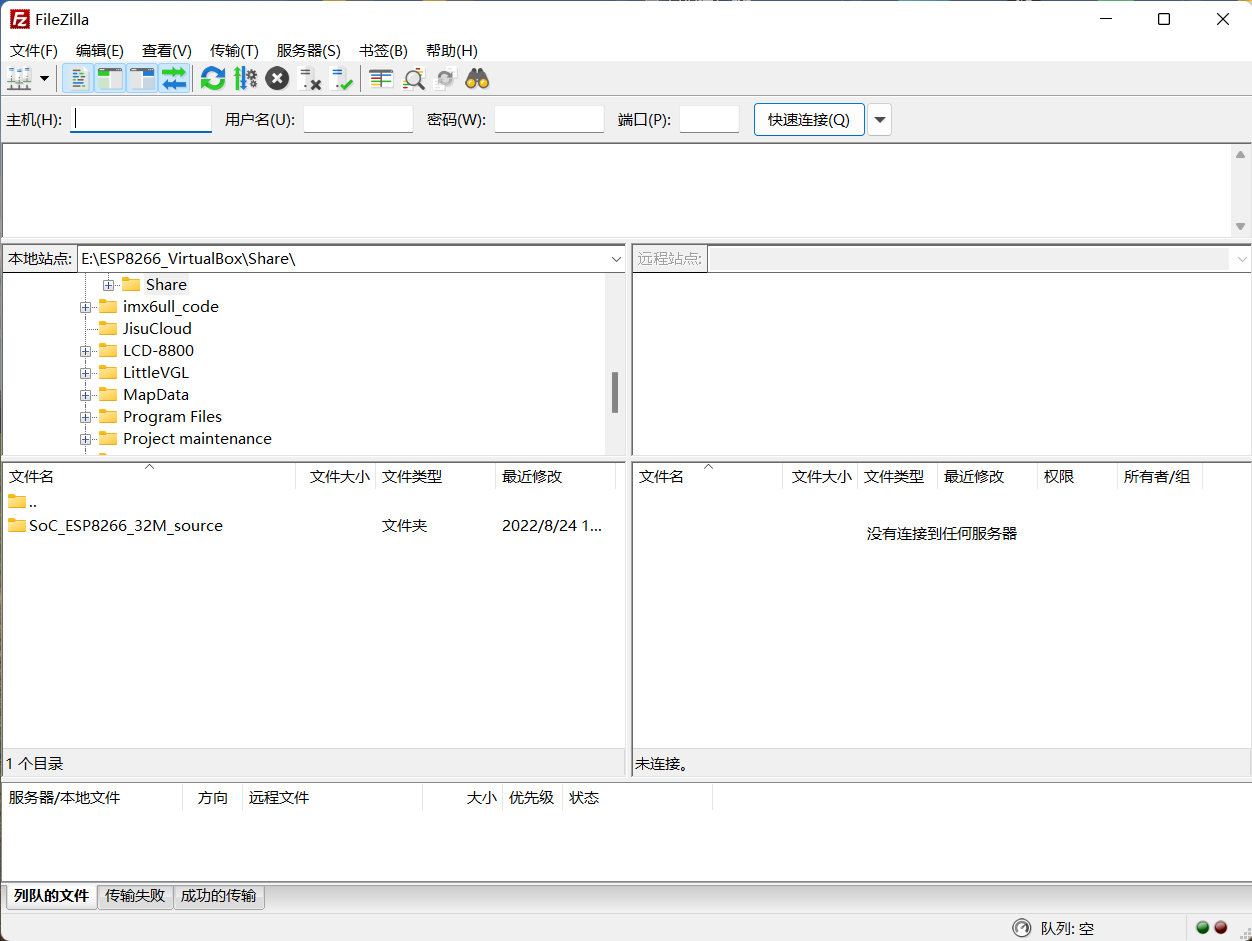Screen dimensions: 1252x941
Task: Sort local files by 文件大小 column
Action: (336, 477)
